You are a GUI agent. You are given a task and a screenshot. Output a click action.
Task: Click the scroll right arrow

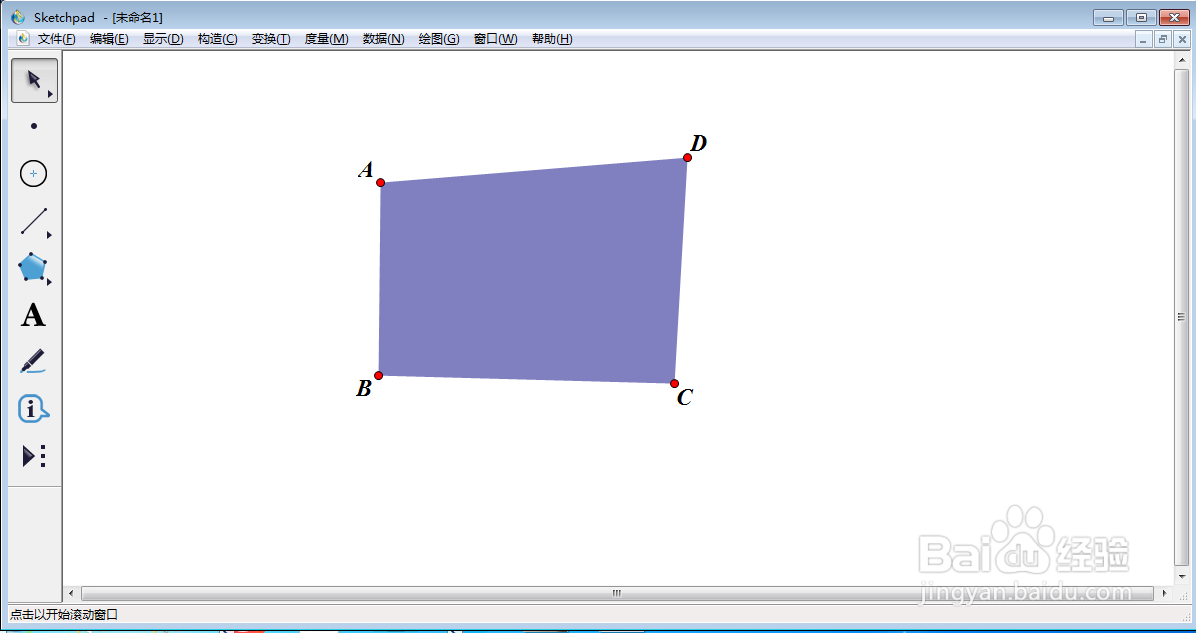coord(1164,593)
